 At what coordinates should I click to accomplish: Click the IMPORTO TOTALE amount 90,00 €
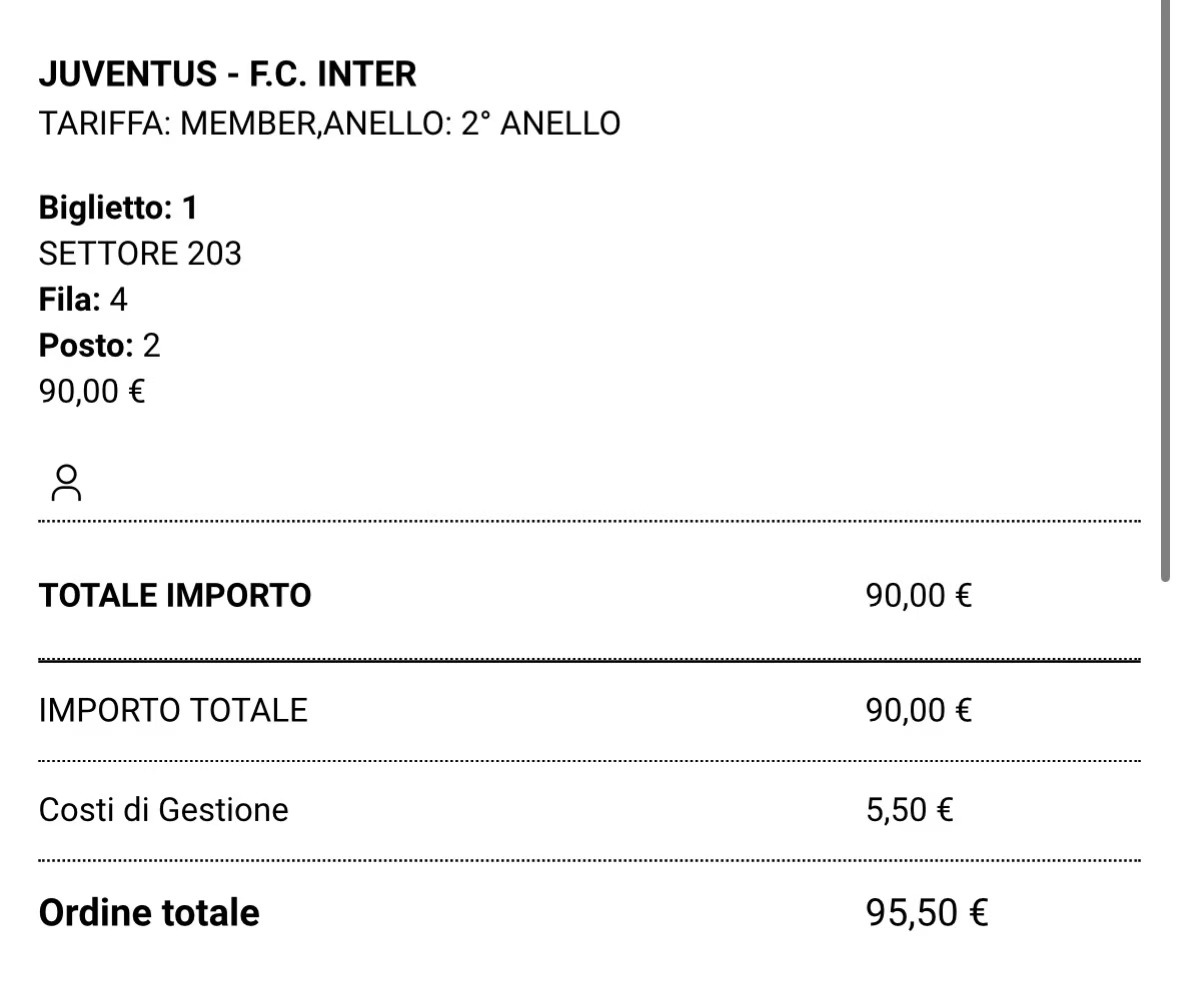coord(919,711)
